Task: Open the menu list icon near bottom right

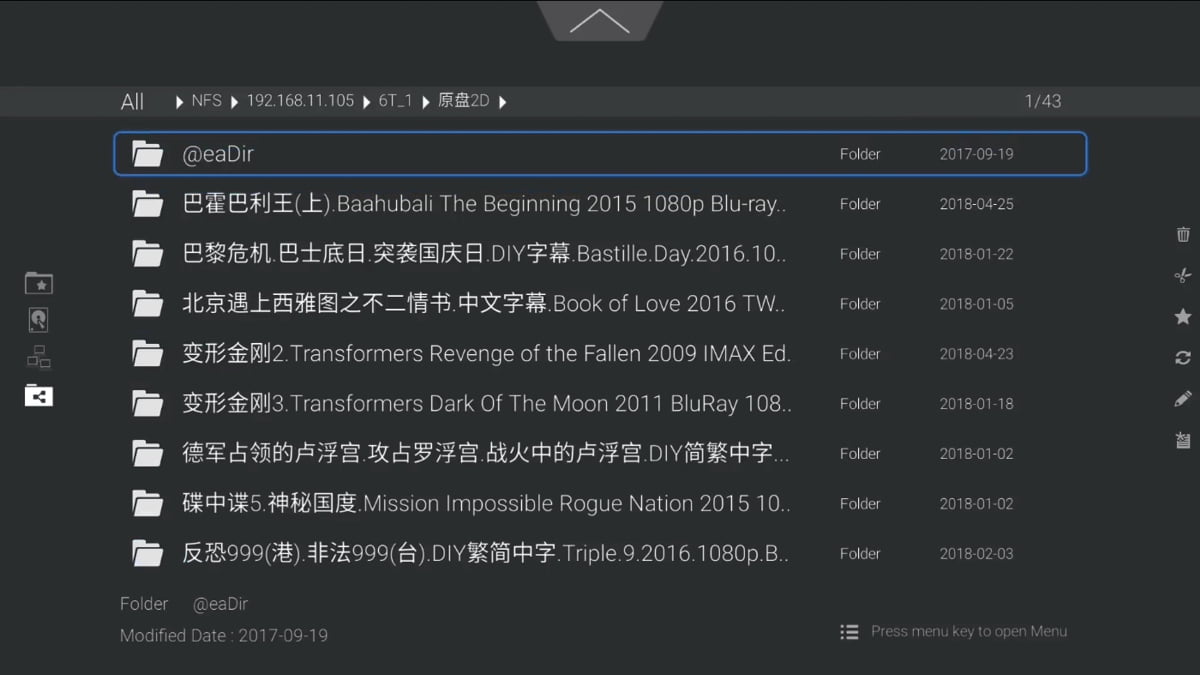Action: (x=849, y=631)
